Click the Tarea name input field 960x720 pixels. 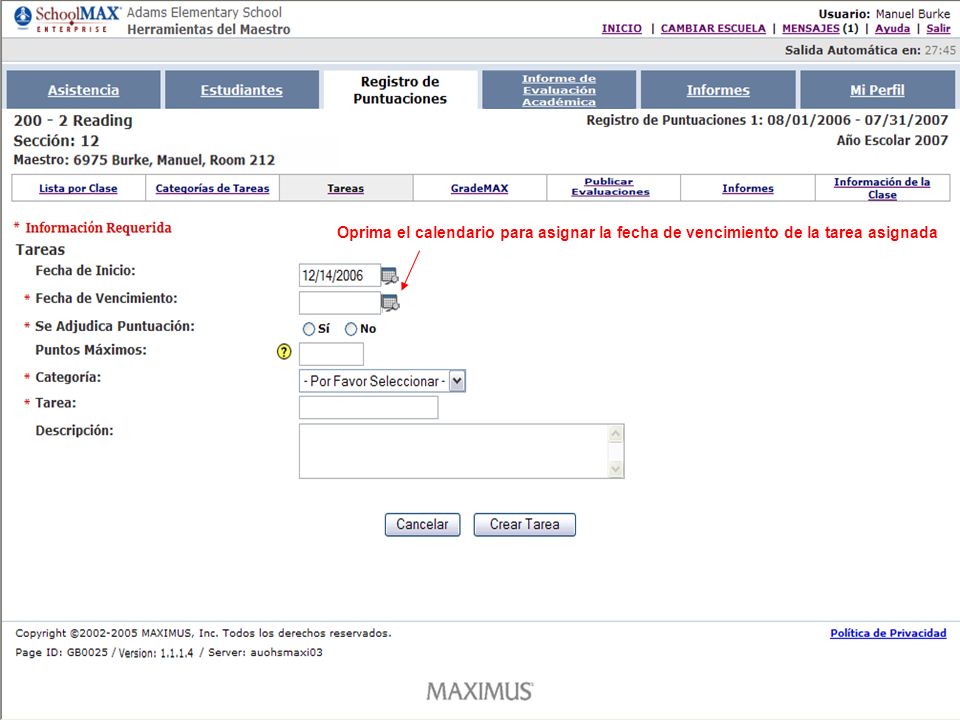[x=369, y=407]
